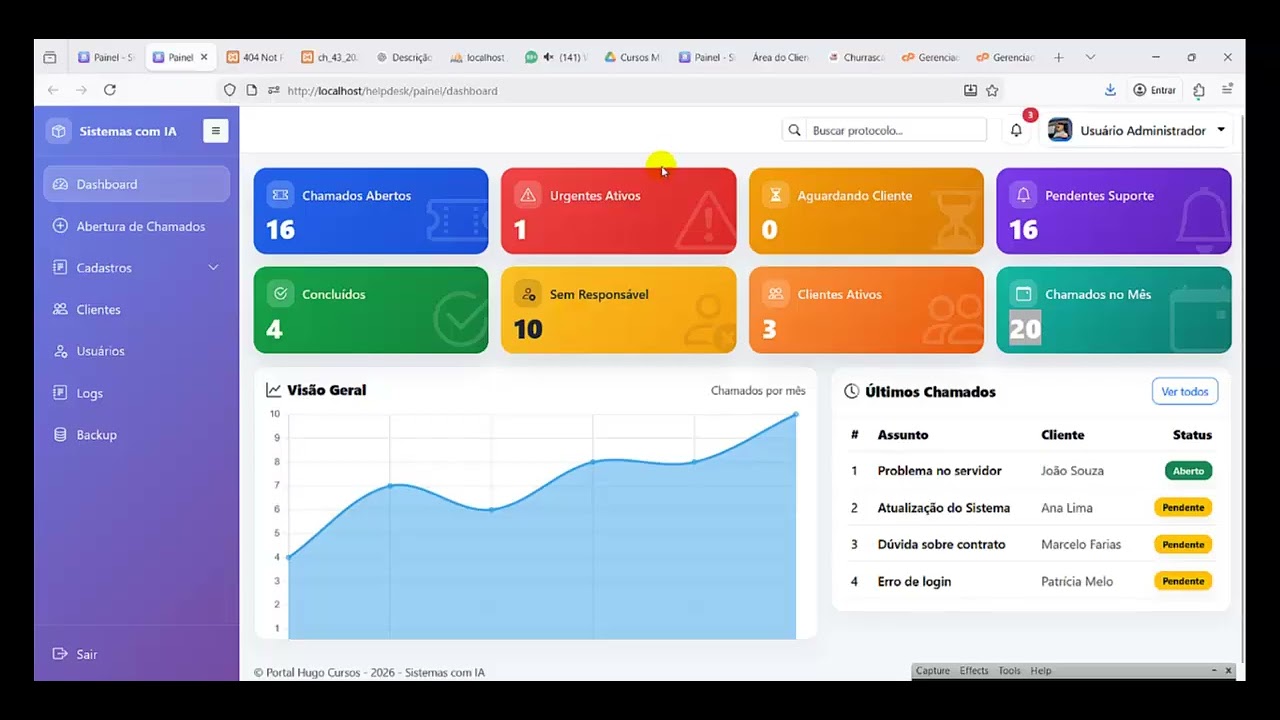Viewport: 1280px width, 720px height.
Task: Click the Backup database icon
Action: [x=60, y=435]
